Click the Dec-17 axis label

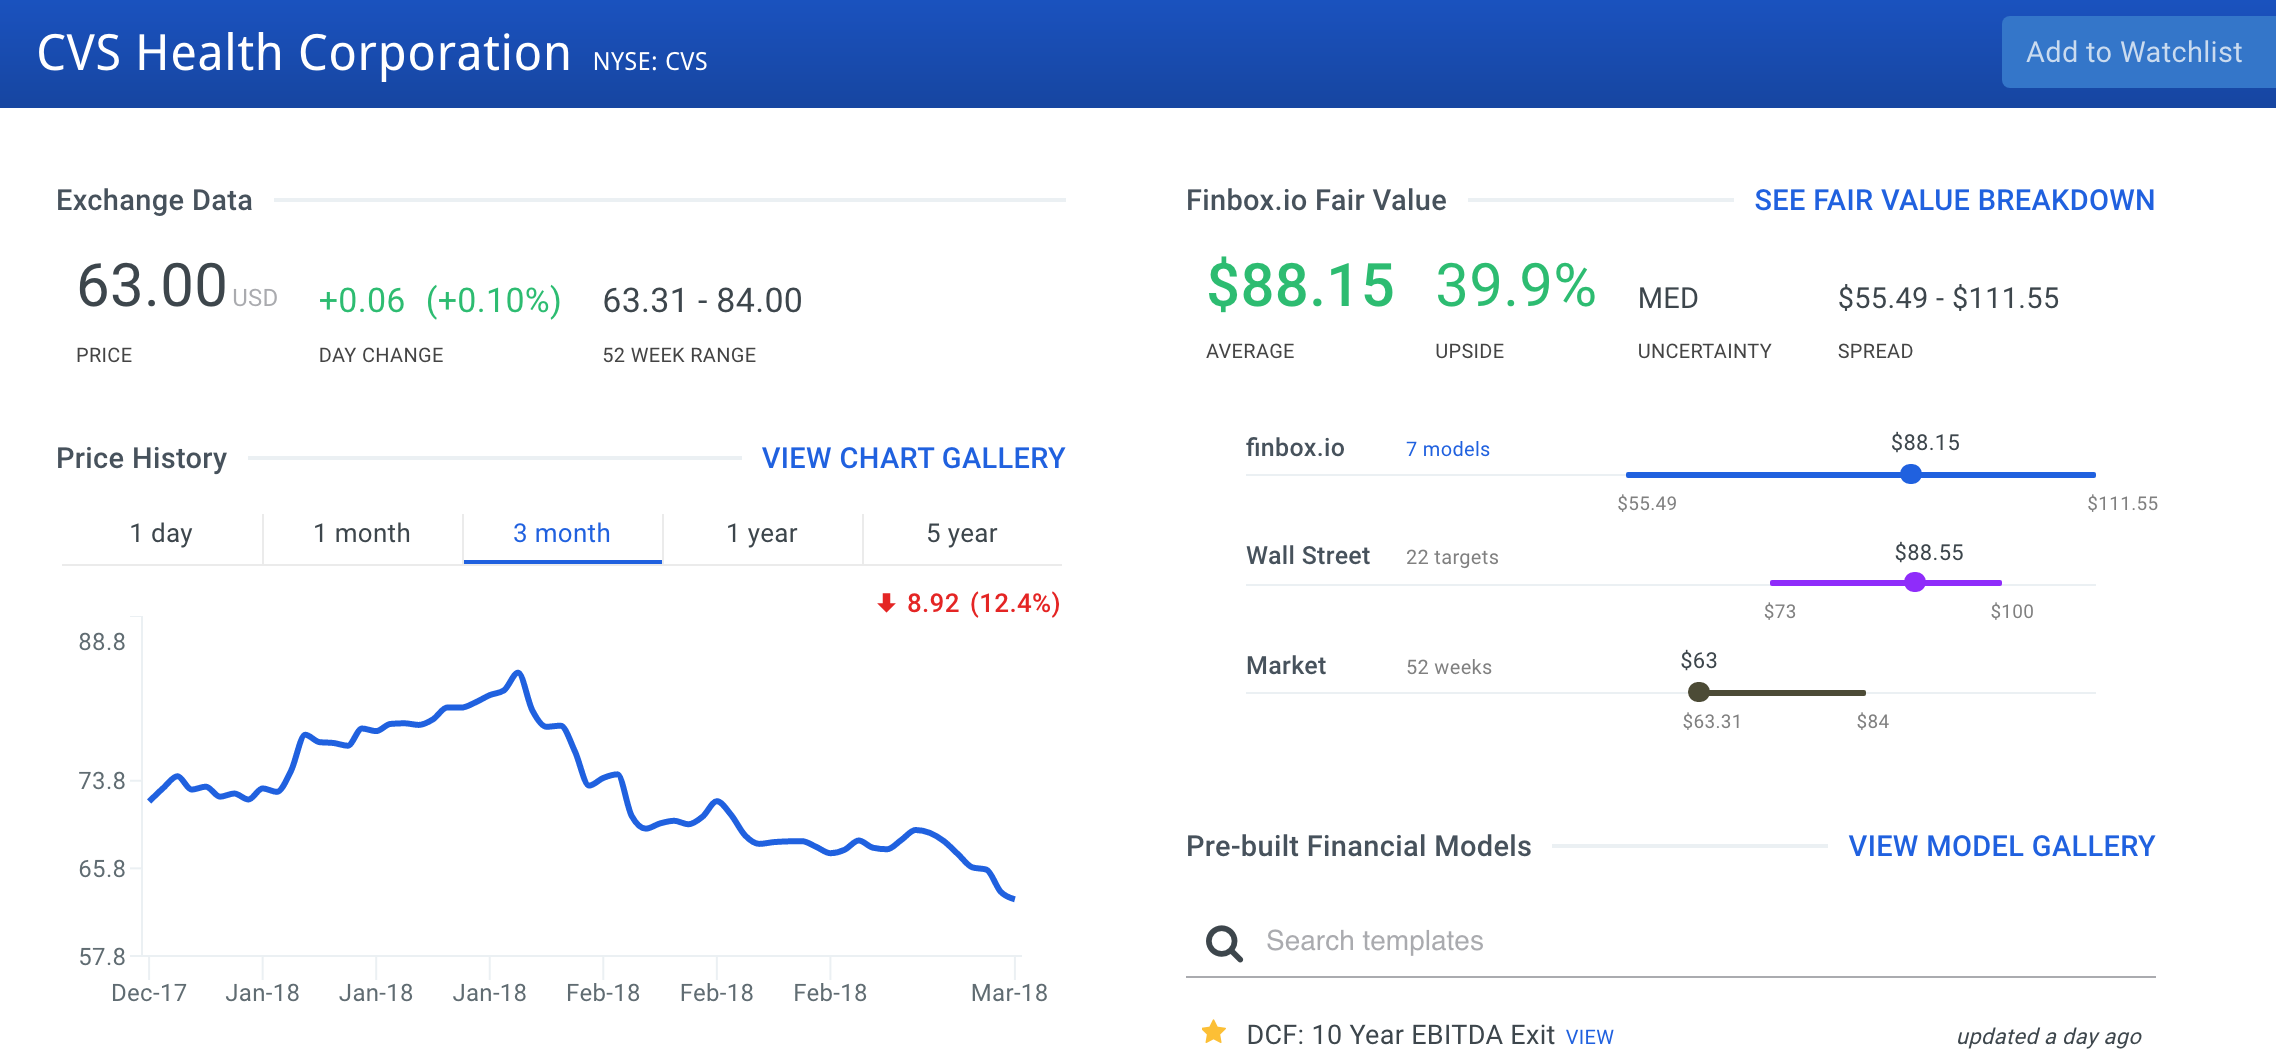149,993
